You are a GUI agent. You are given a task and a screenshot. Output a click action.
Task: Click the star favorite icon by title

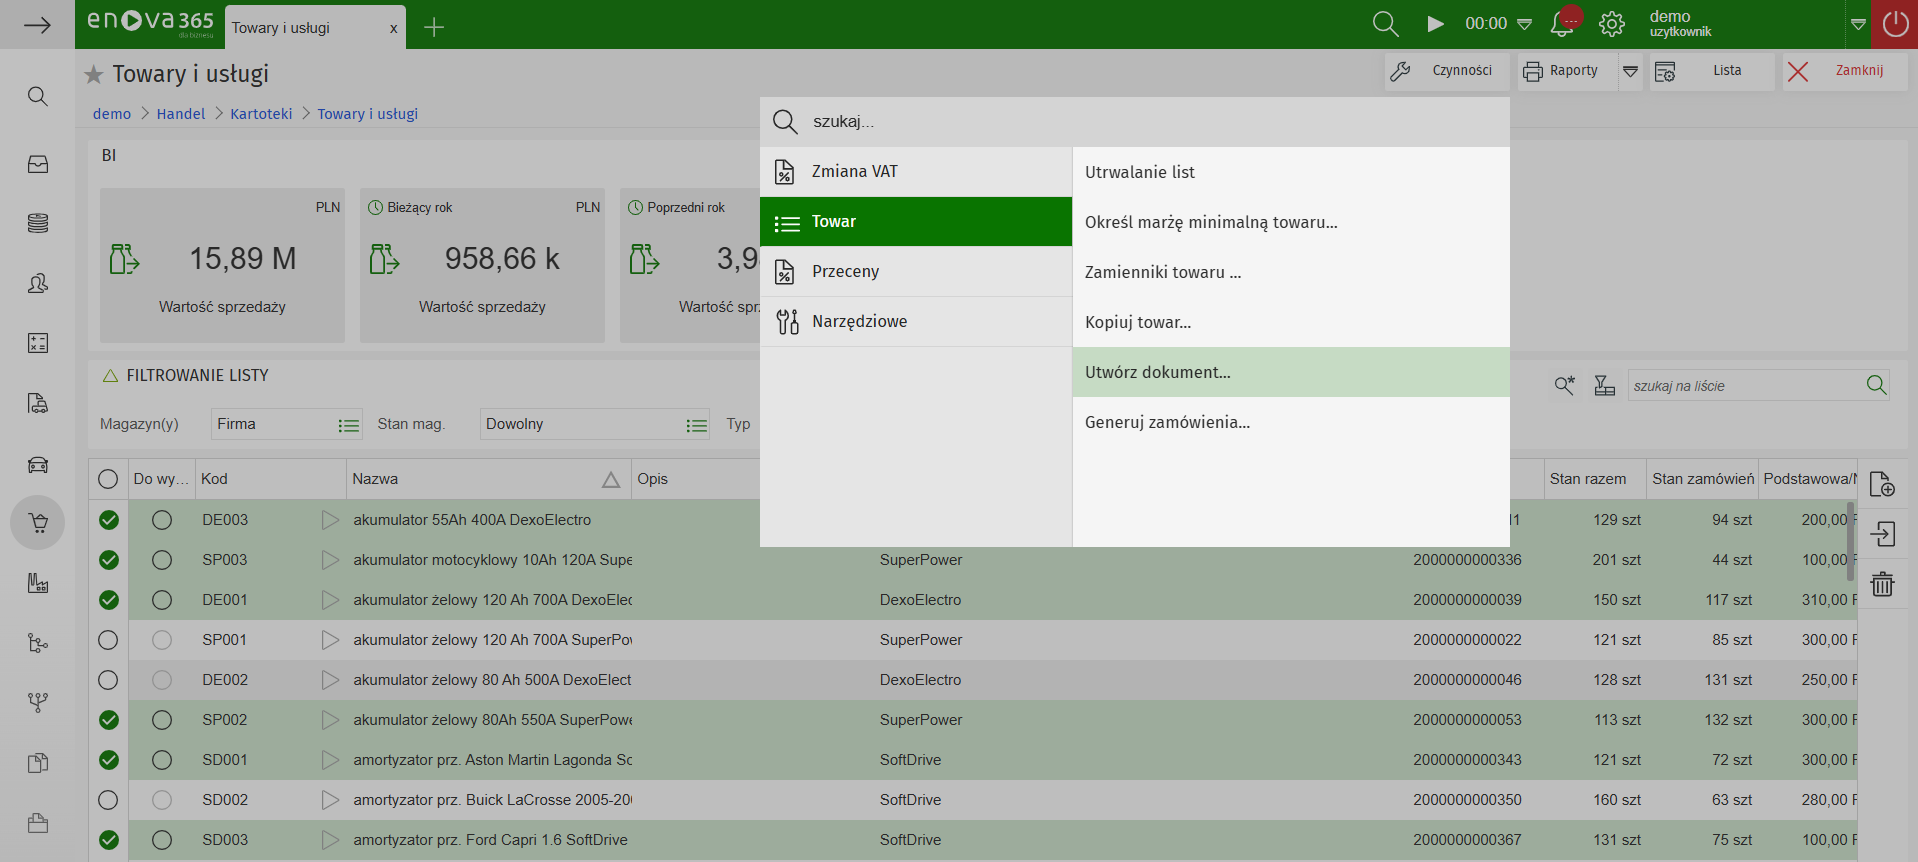pos(94,74)
